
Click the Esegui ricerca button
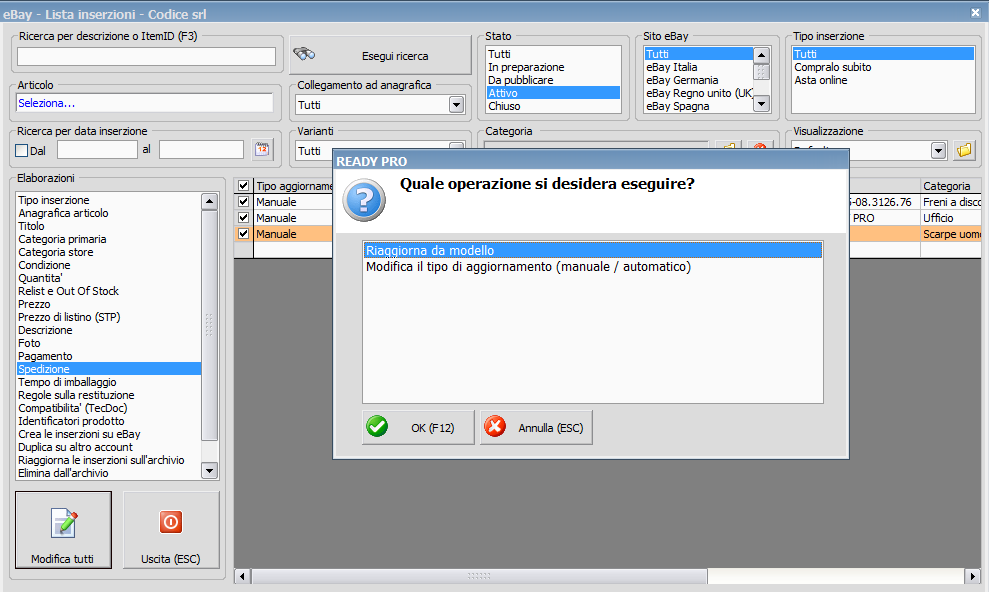(x=380, y=55)
